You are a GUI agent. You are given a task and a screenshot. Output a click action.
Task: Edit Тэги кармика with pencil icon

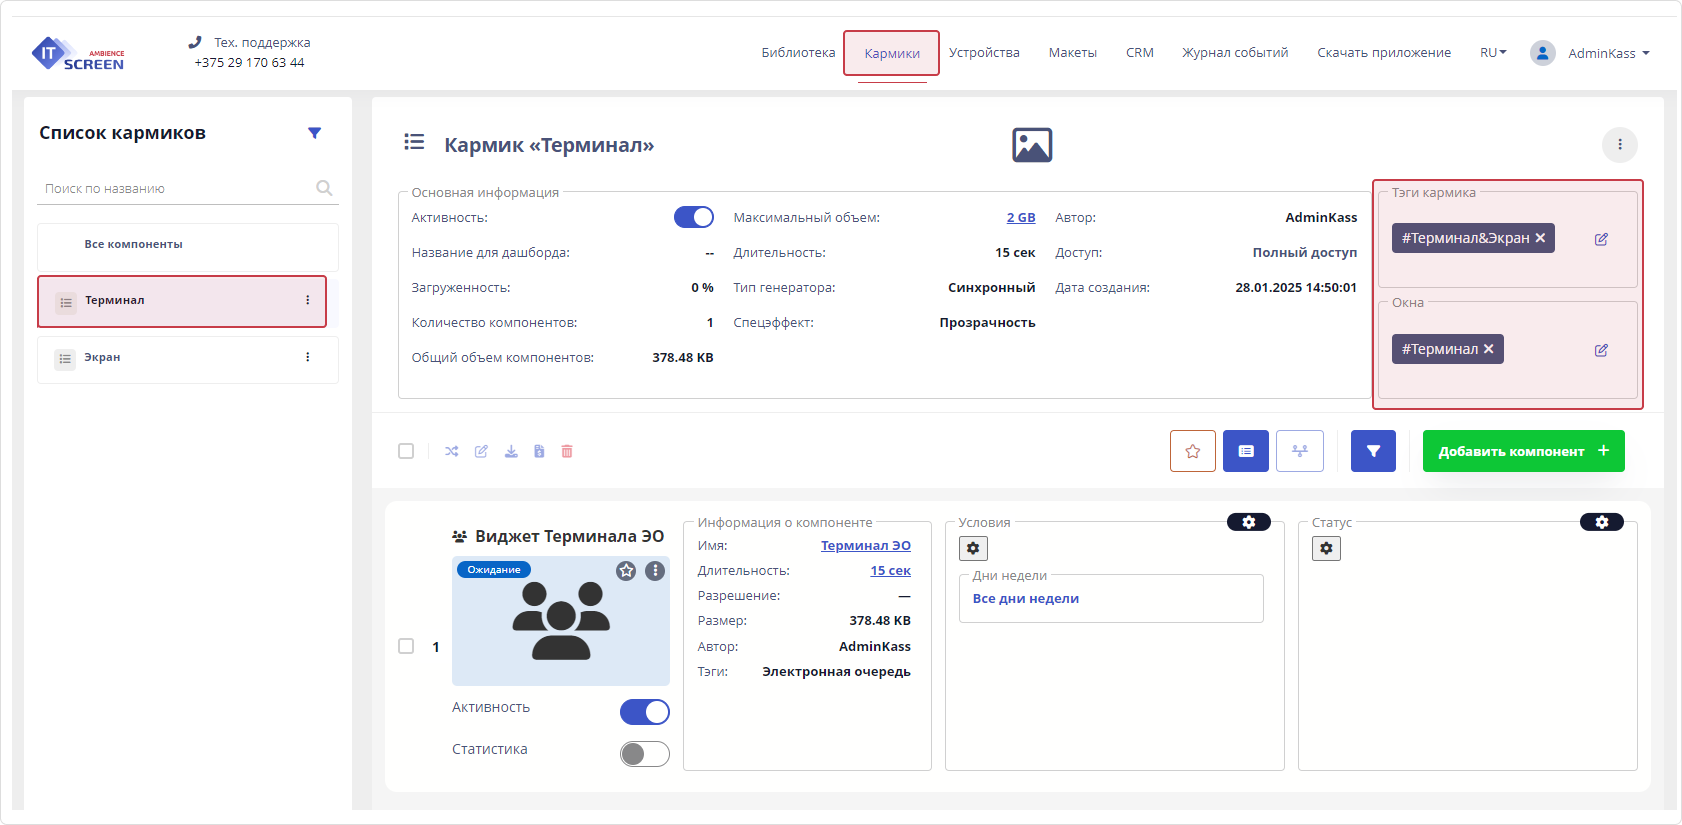coord(1601,239)
